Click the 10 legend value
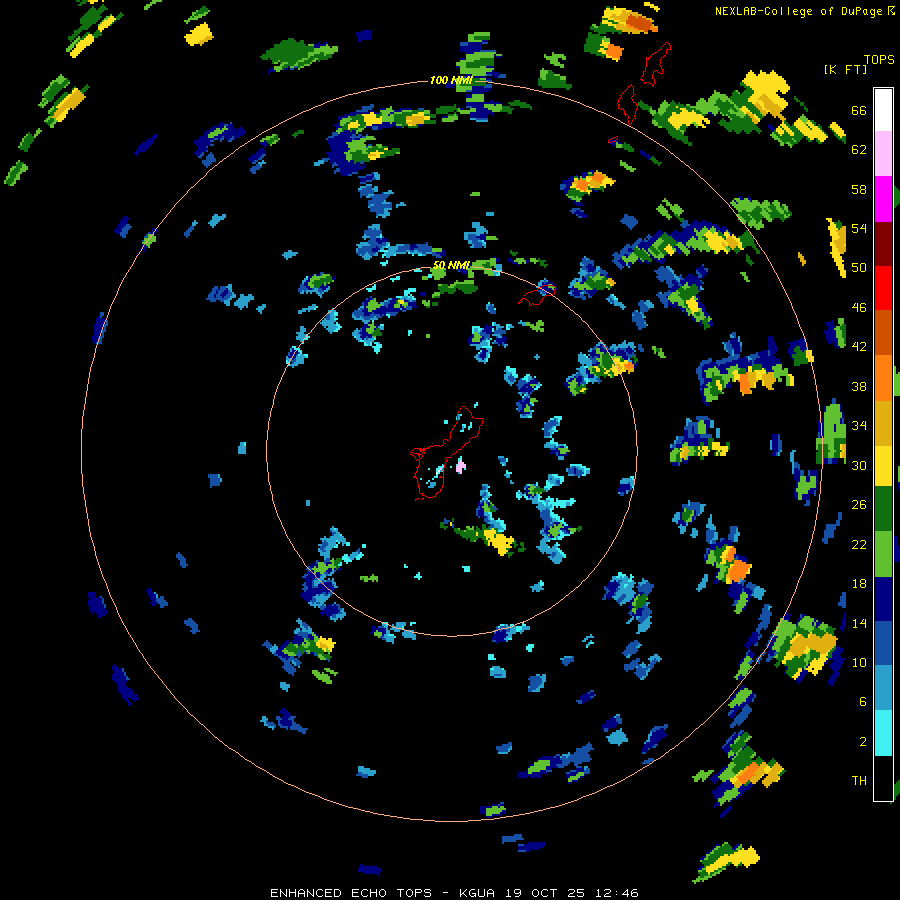Viewport: 900px width, 900px height. [x=859, y=663]
